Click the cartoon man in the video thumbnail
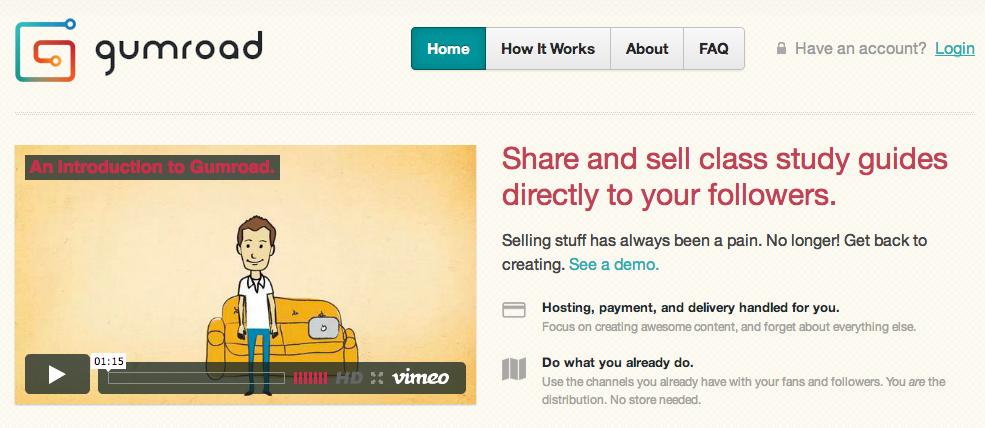Screen dimensions: 985x428 point(256,305)
